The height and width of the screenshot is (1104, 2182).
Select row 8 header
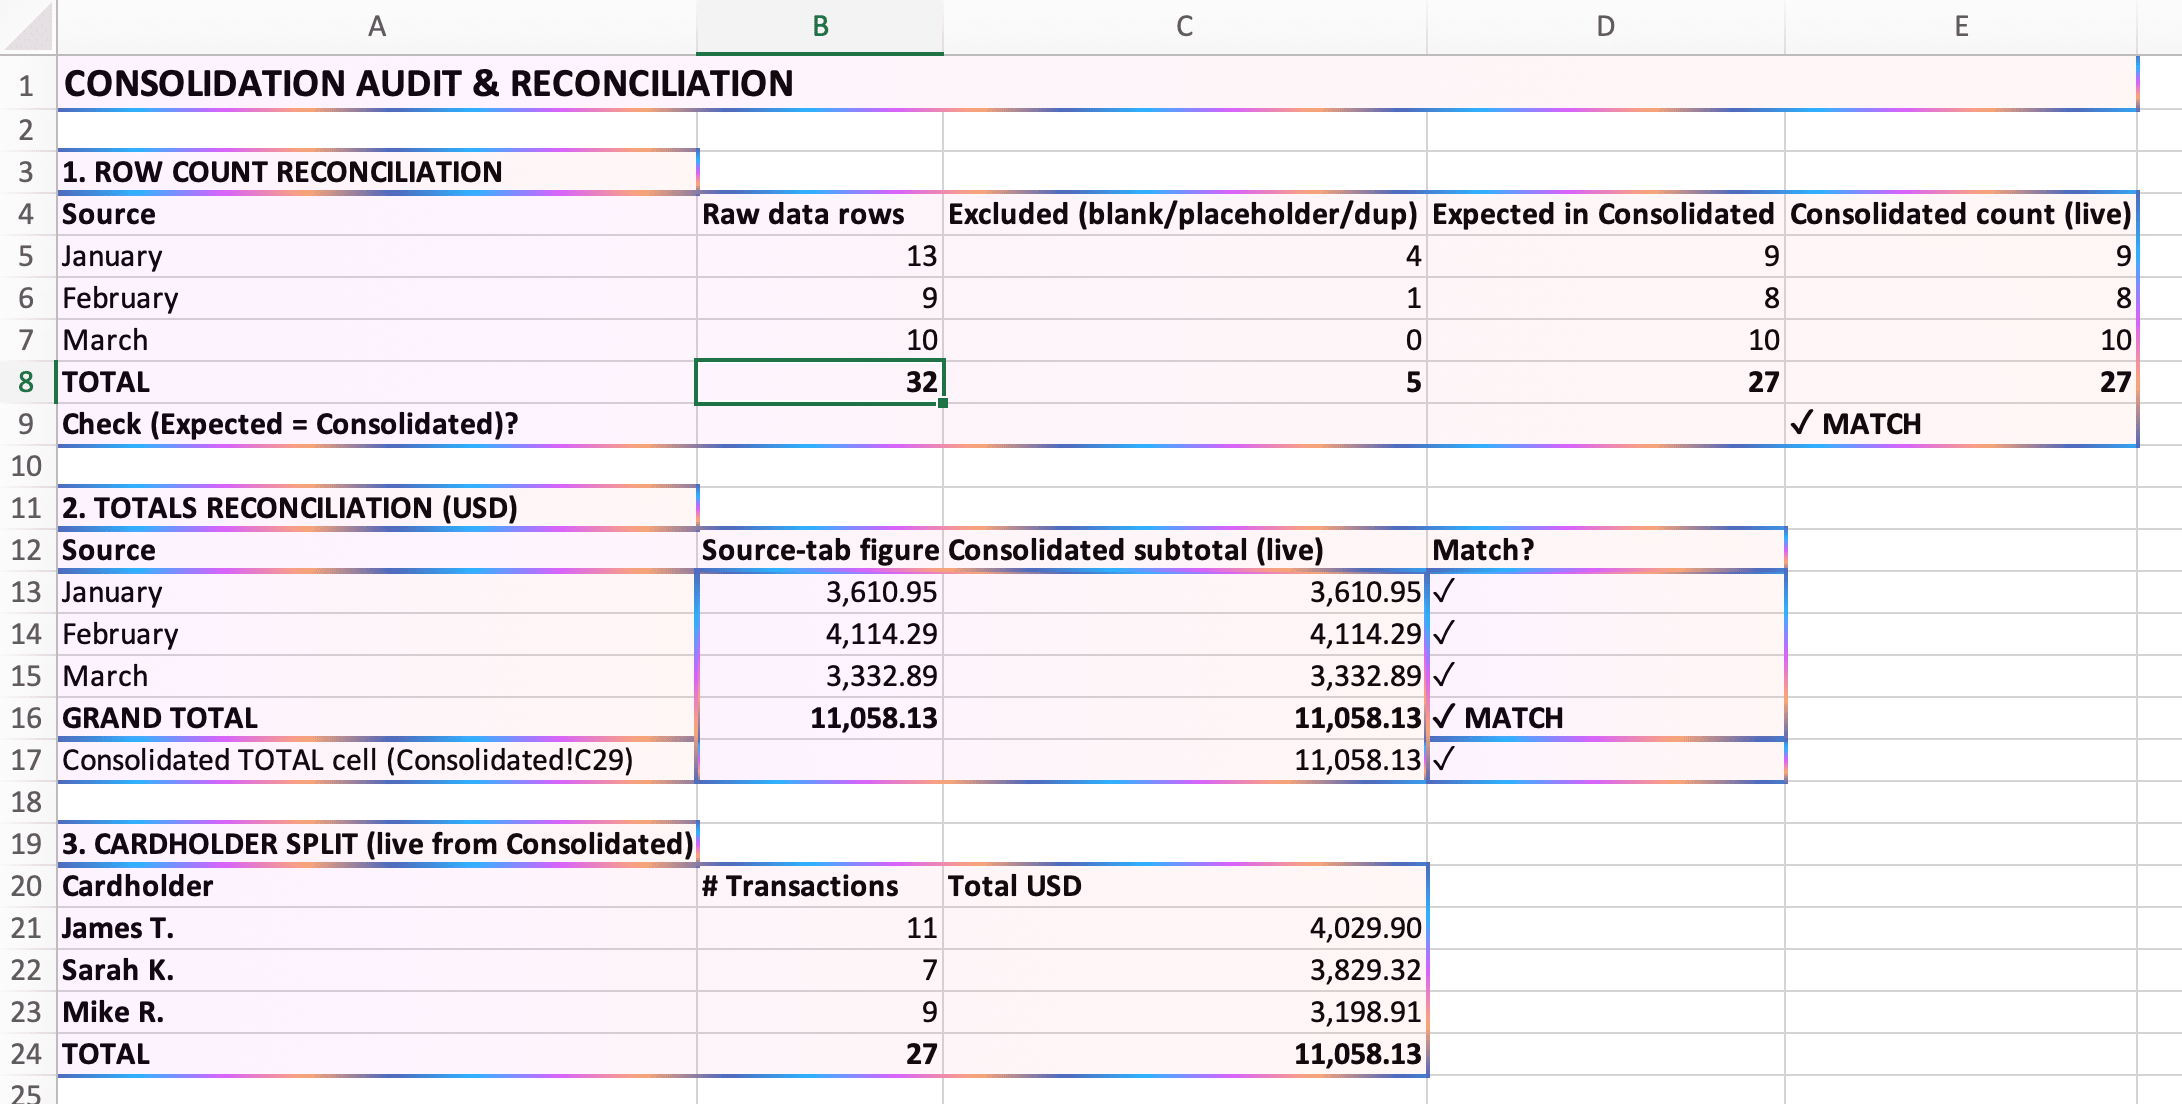(x=27, y=382)
